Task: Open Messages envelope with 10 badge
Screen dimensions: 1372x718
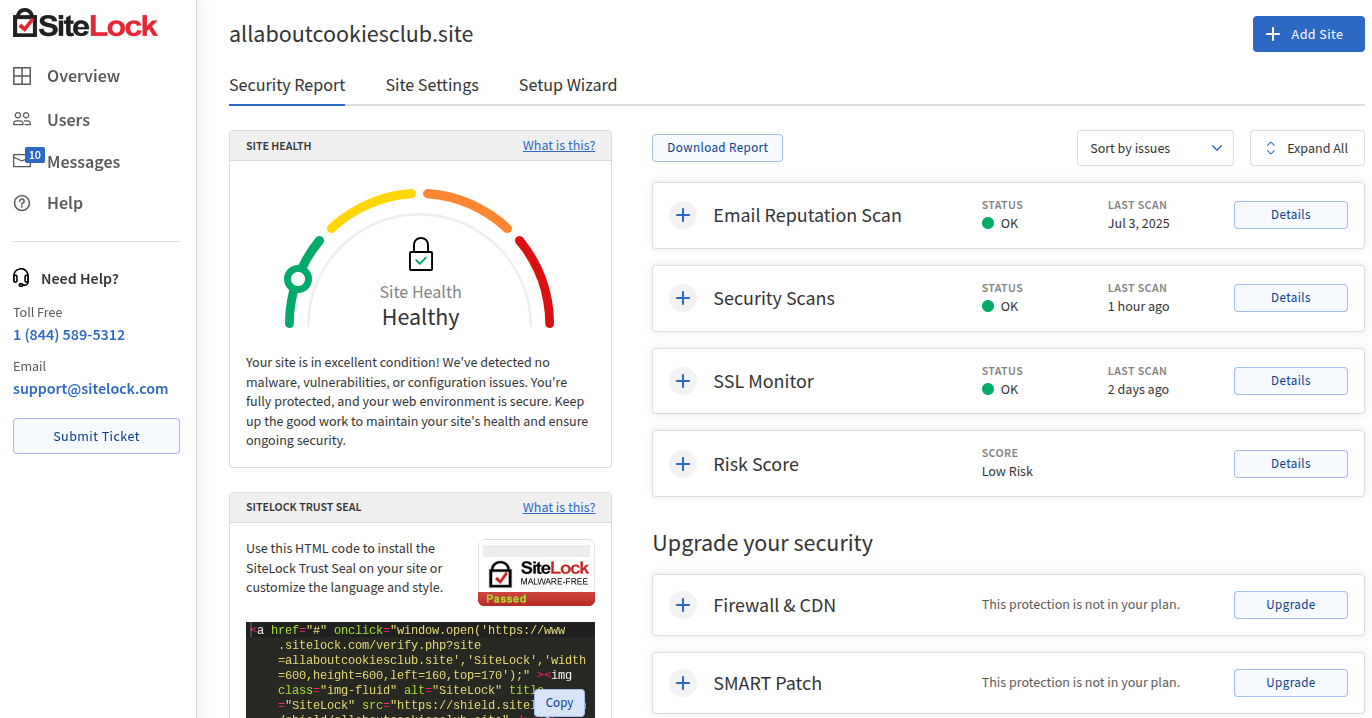Action: point(23,161)
